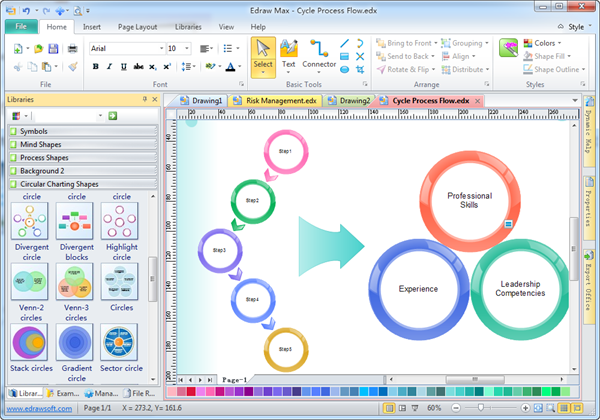Toggle bold text formatting
The image size is (600, 420).
(x=96, y=67)
